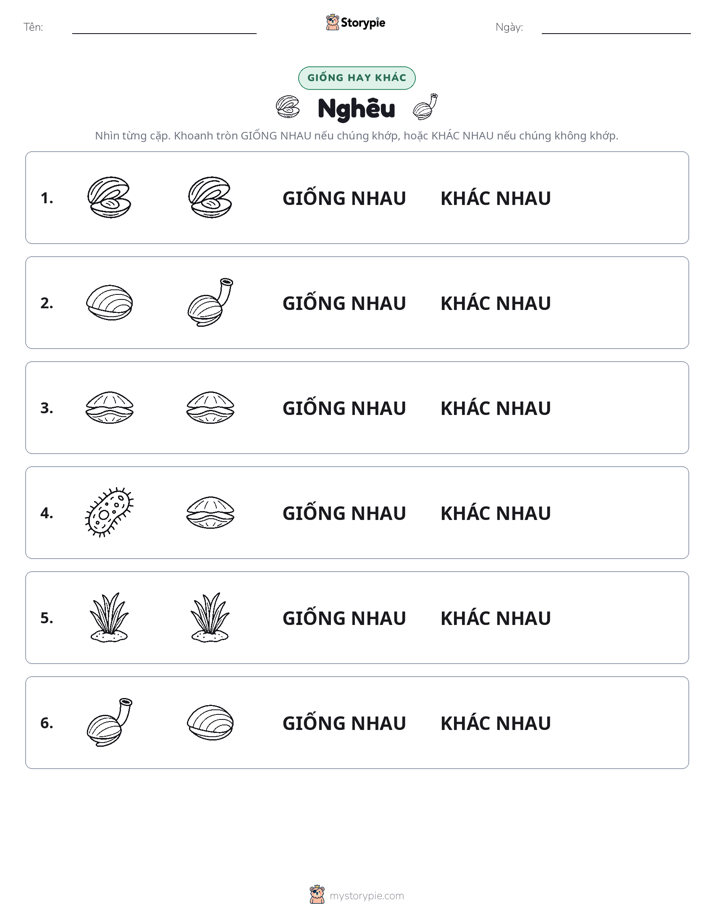
Task: Choose GIỐNG NHAU in row 5
Action: click(344, 618)
